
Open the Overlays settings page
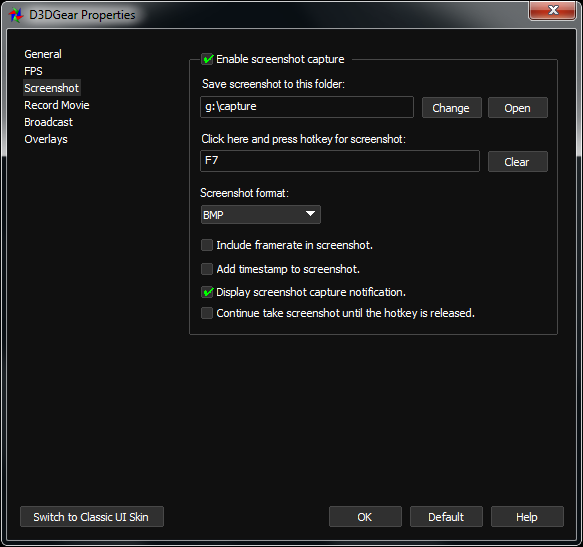pos(46,139)
